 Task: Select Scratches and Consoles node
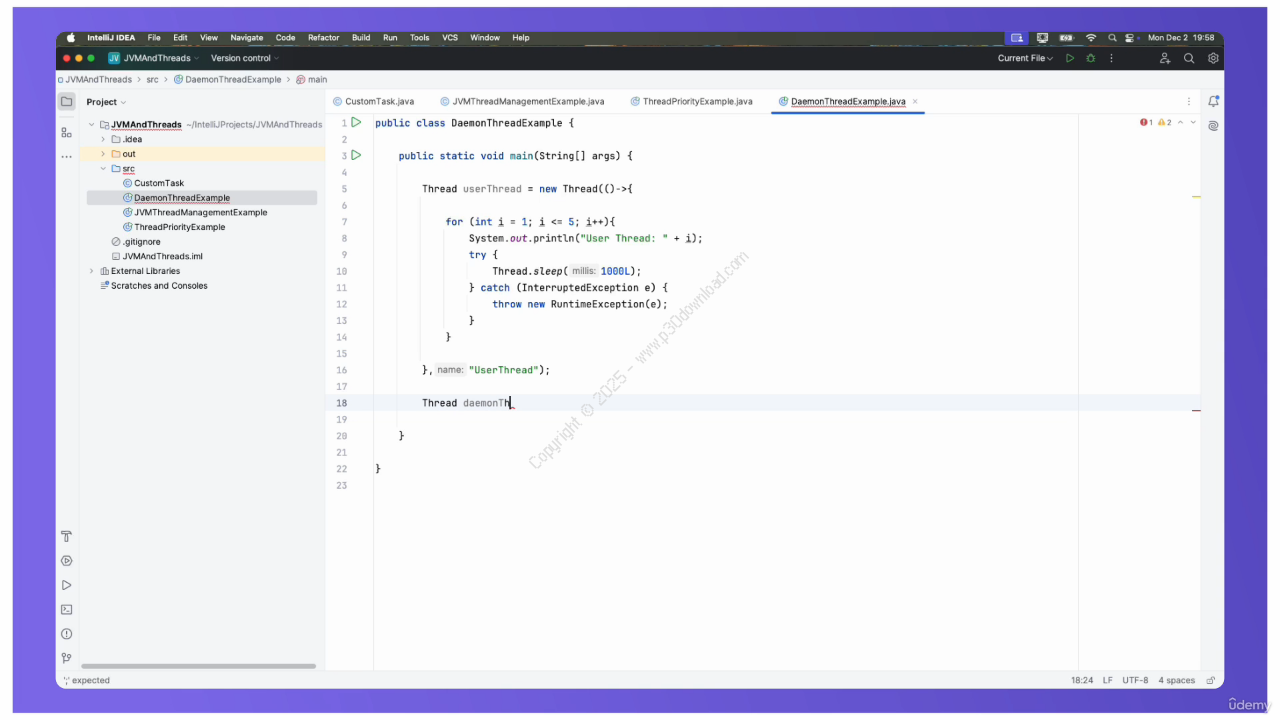click(x=159, y=286)
